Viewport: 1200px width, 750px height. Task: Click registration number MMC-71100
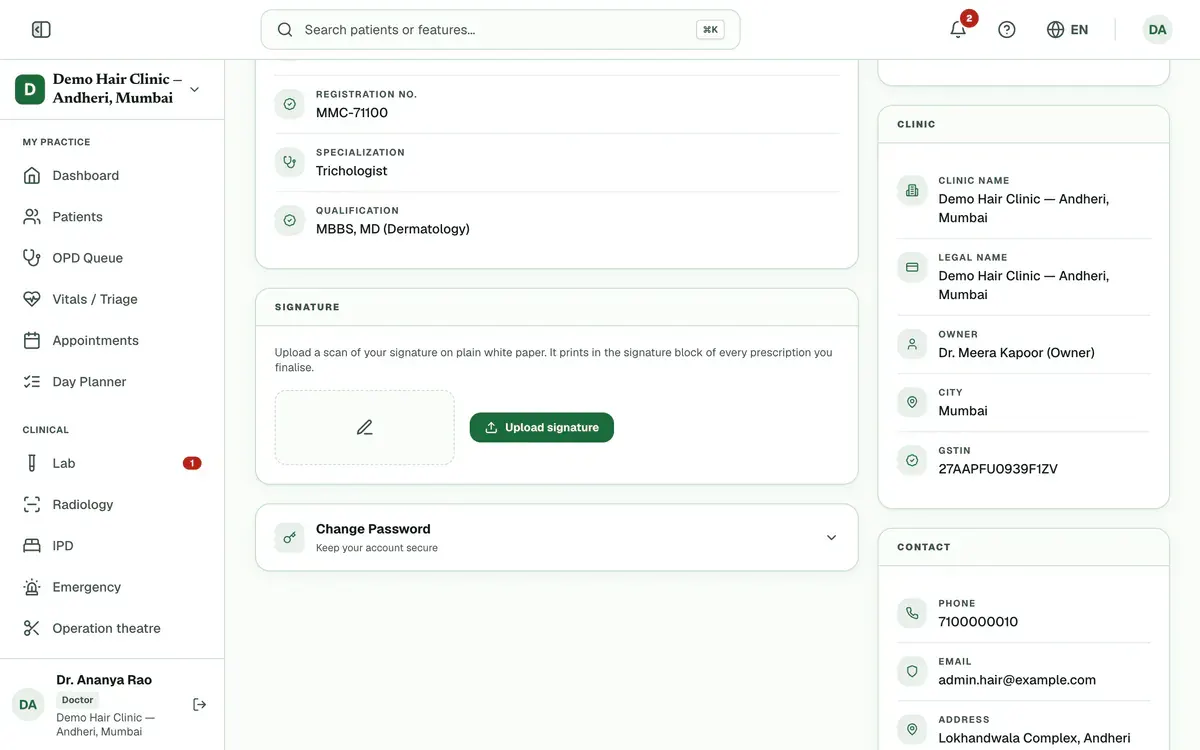click(x=352, y=113)
